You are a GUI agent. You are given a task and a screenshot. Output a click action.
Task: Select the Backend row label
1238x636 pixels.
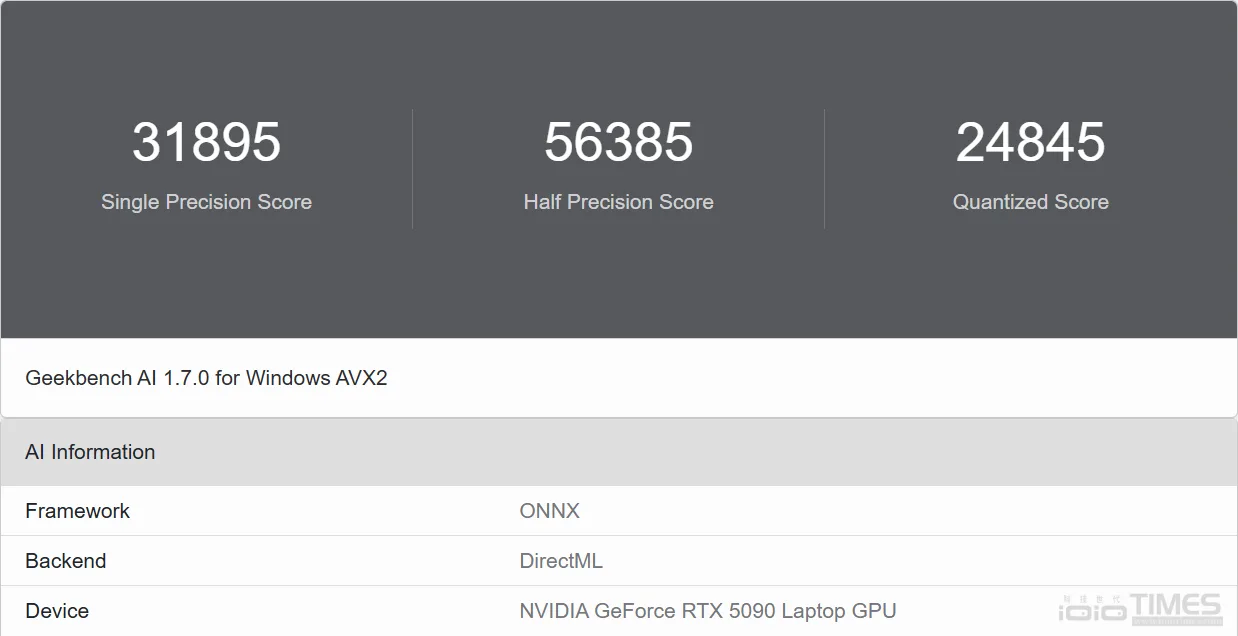pyautogui.click(x=66, y=561)
